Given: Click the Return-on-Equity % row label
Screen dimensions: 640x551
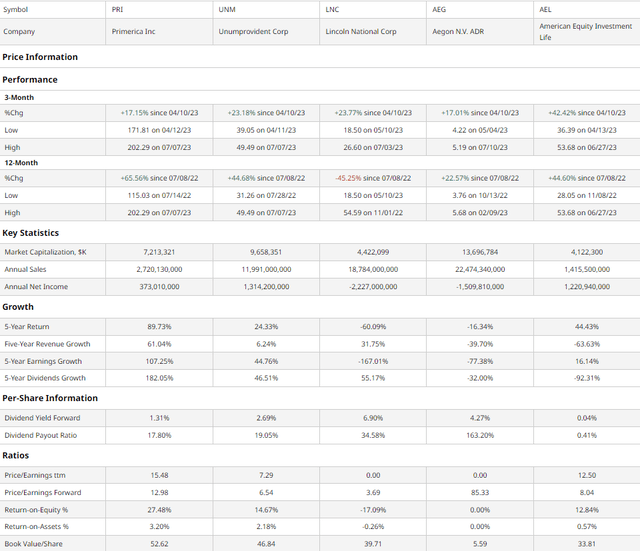Looking at the screenshot, I should pos(36,510).
